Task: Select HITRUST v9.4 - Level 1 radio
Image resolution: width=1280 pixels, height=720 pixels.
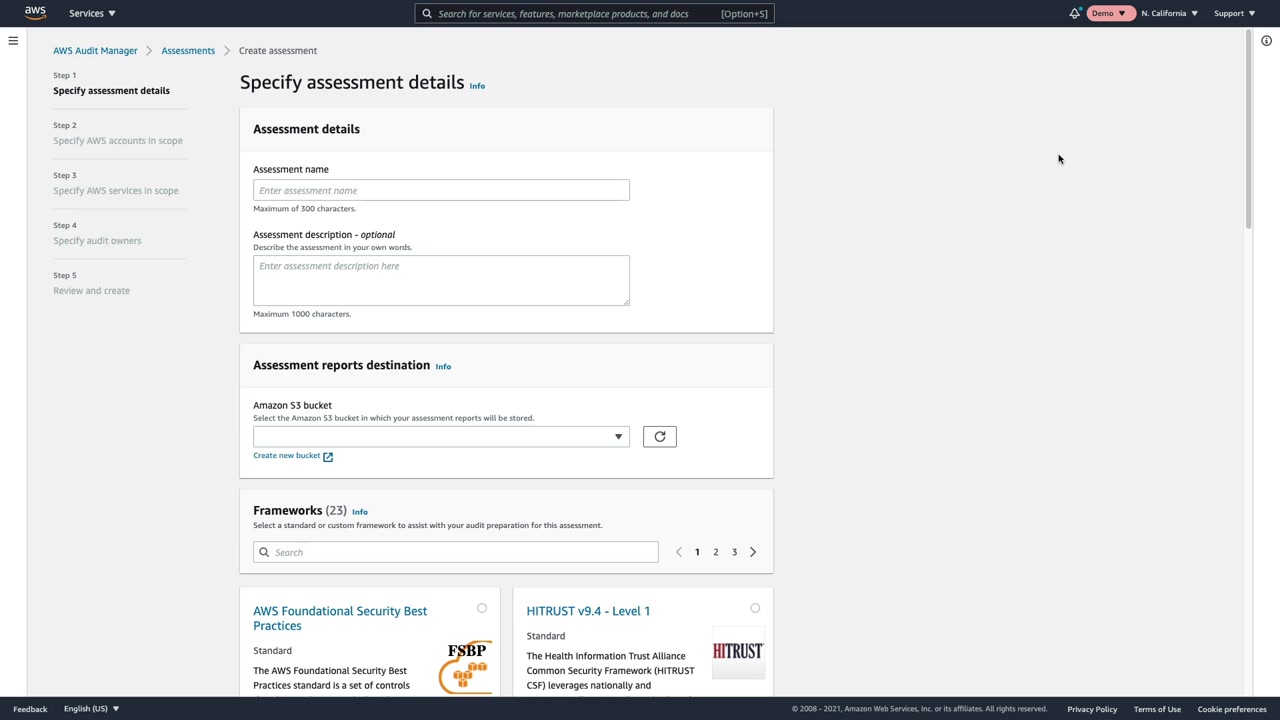Action: (x=755, y=608)
